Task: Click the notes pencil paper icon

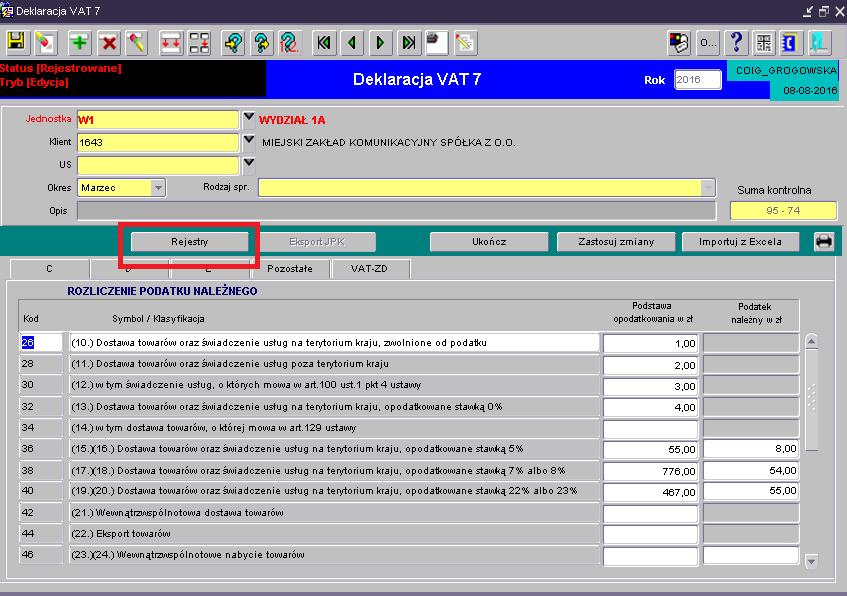Action: pos(465,42)
